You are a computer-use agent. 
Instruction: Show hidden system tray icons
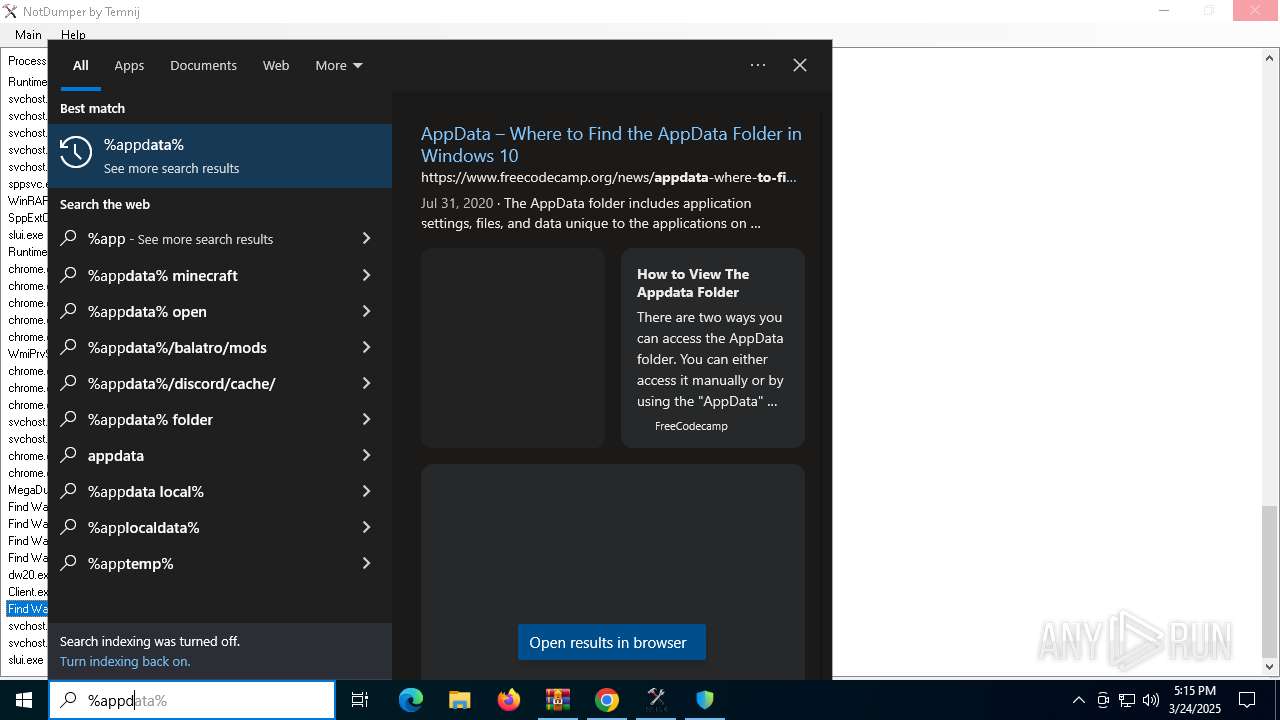coord(1078,700)
